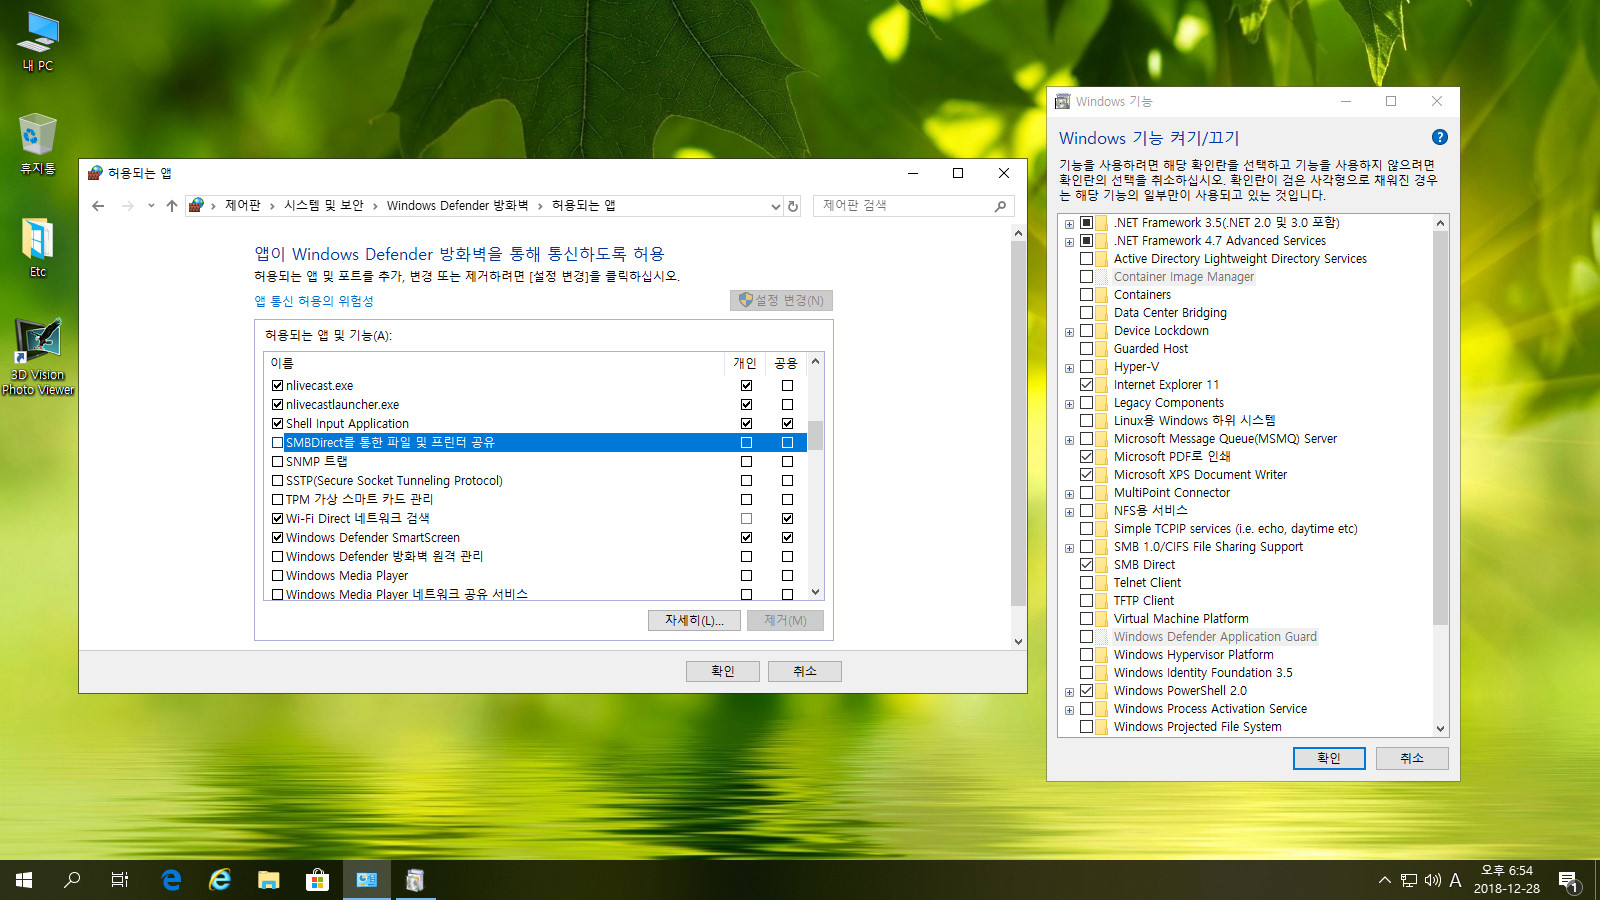Screen dimensions: 1600x900
Task: Click the taskbar clock showing 오후 6:54
Action: 1506,880
